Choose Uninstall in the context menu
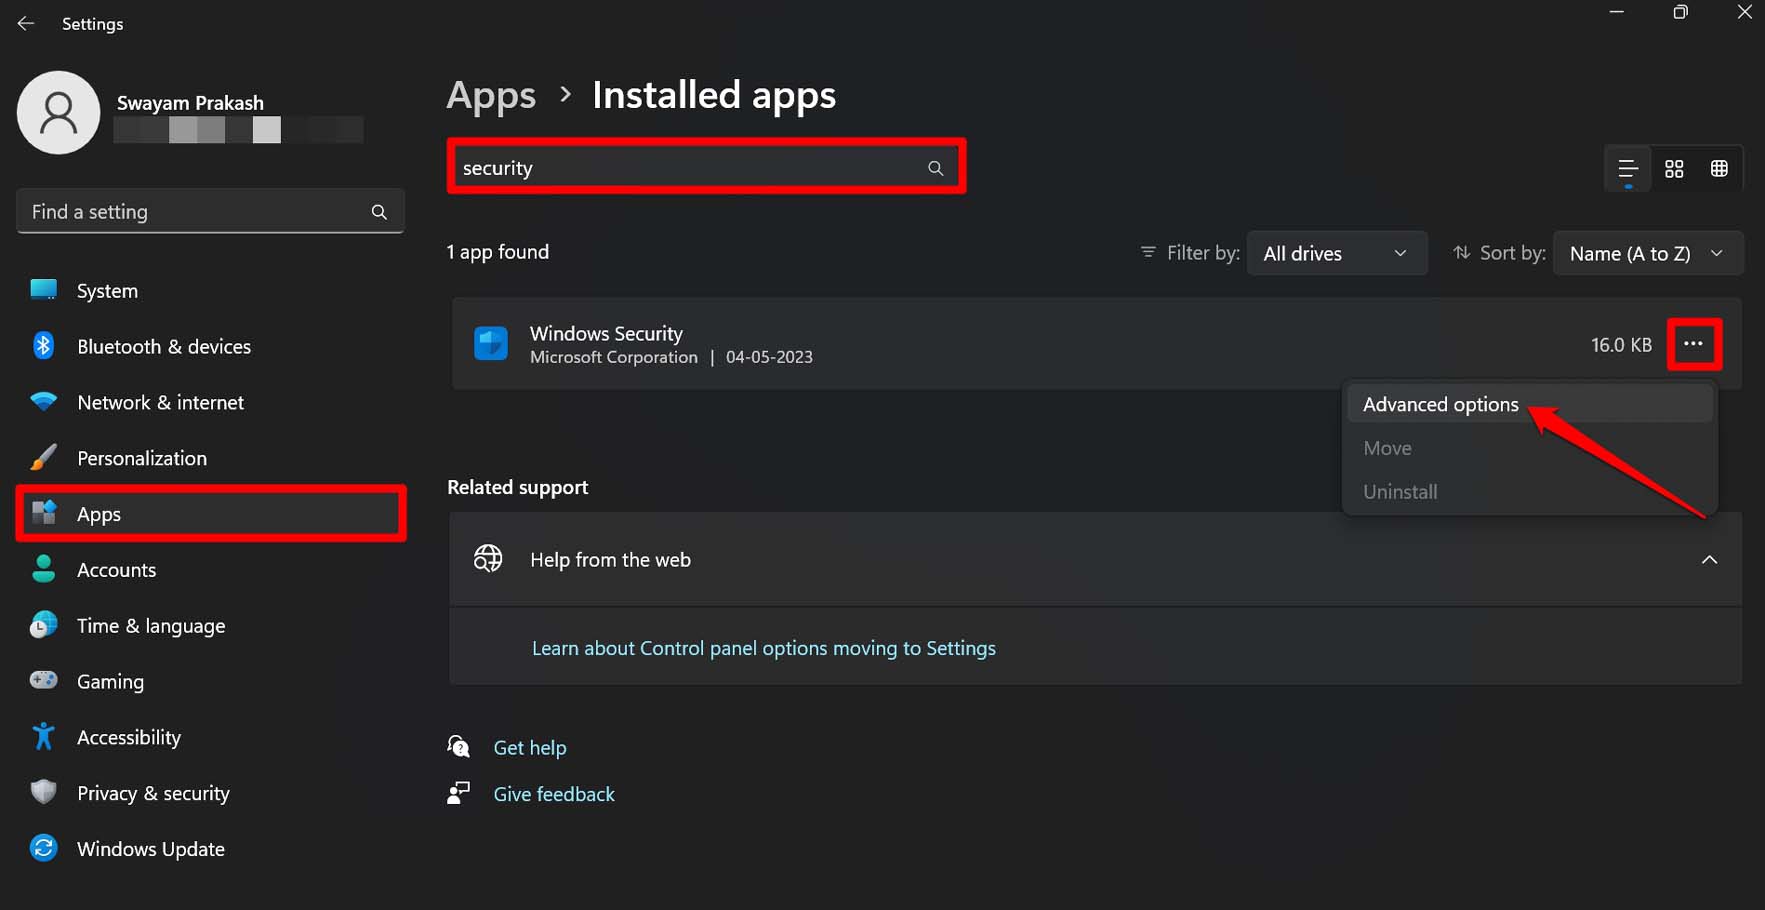This screenshot has width=1765, height=910. [1400, 492]
